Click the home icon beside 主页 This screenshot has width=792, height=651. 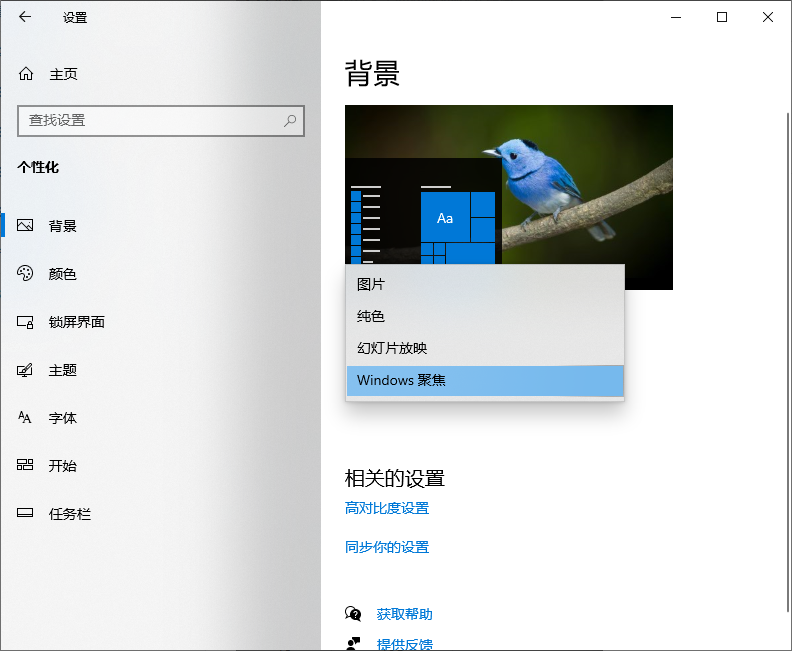click(x=26, y=74)
